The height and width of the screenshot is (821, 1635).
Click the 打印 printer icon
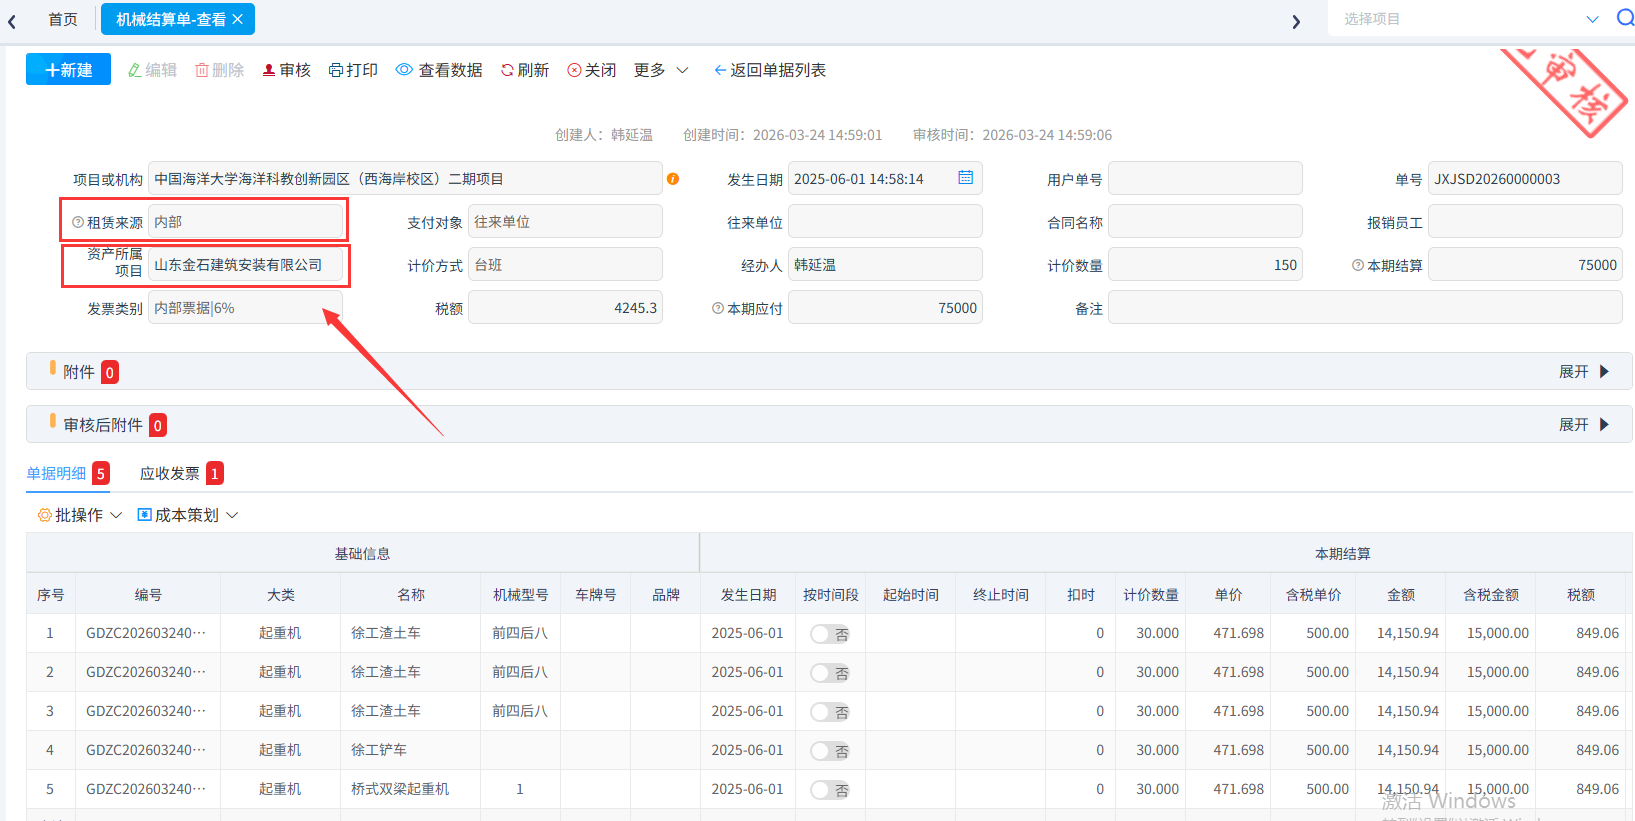[x=336, y=70]
